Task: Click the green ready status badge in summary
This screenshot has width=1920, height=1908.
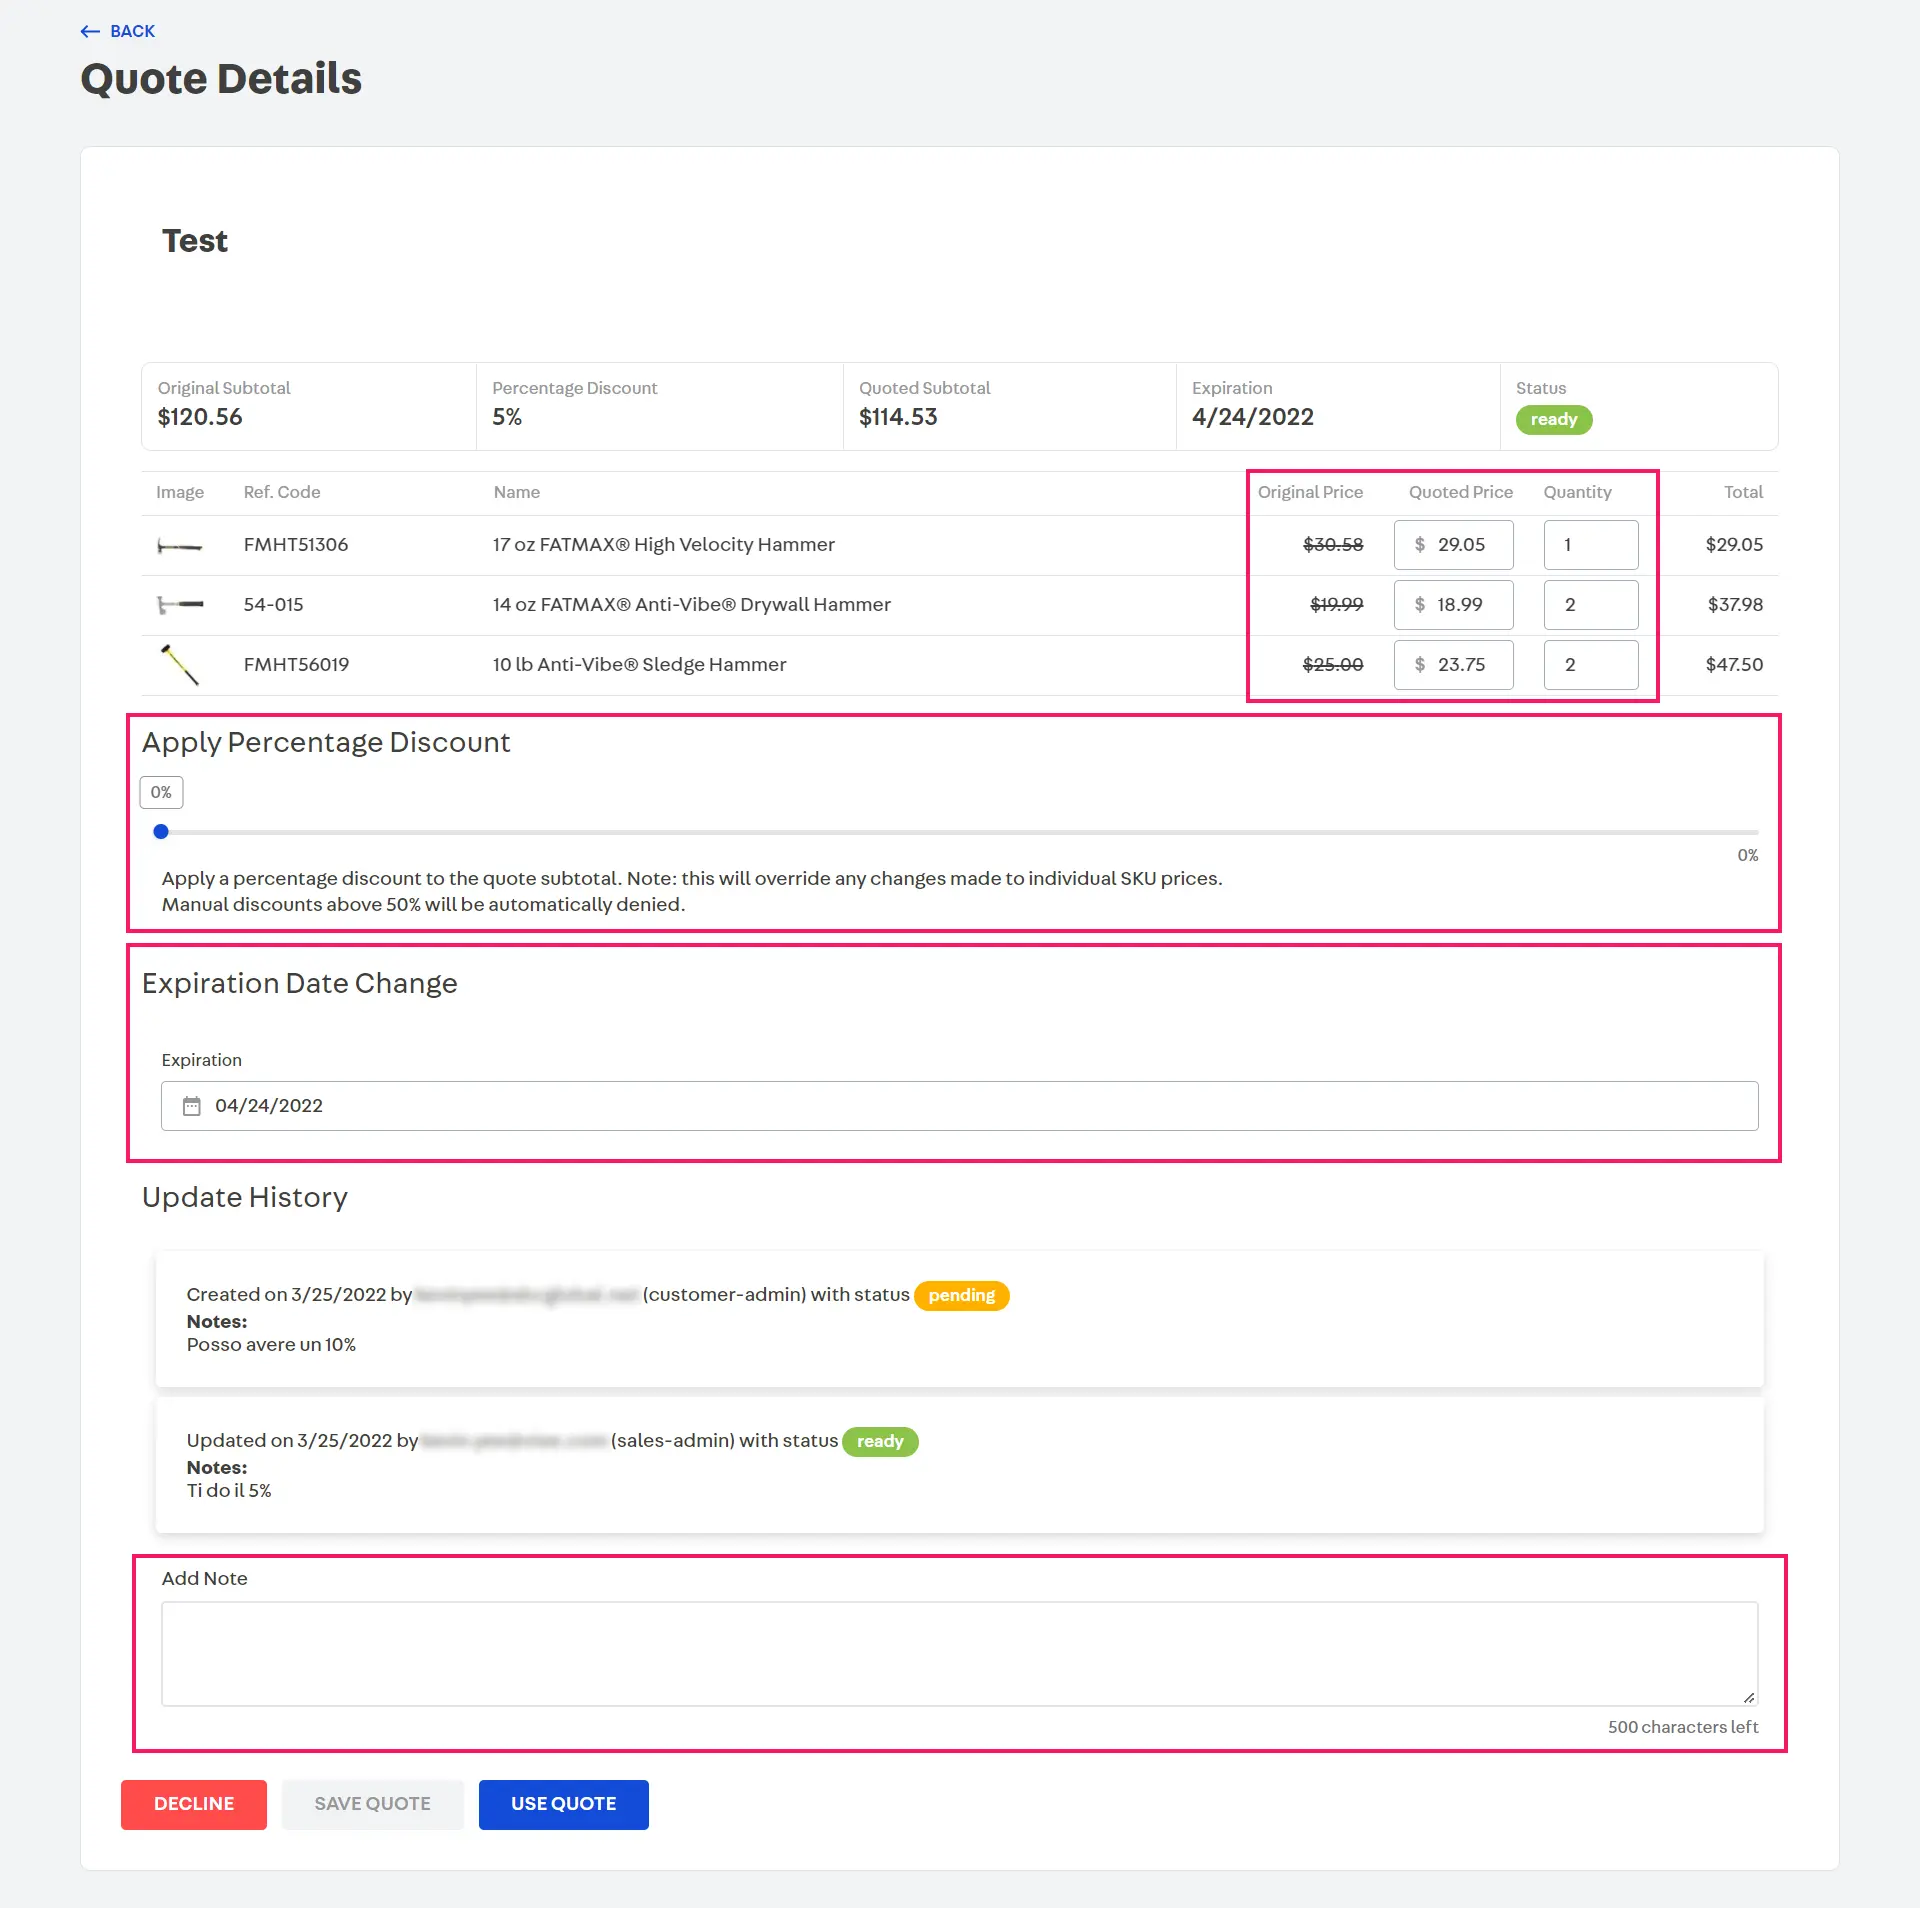Action: coord(1553,420)
